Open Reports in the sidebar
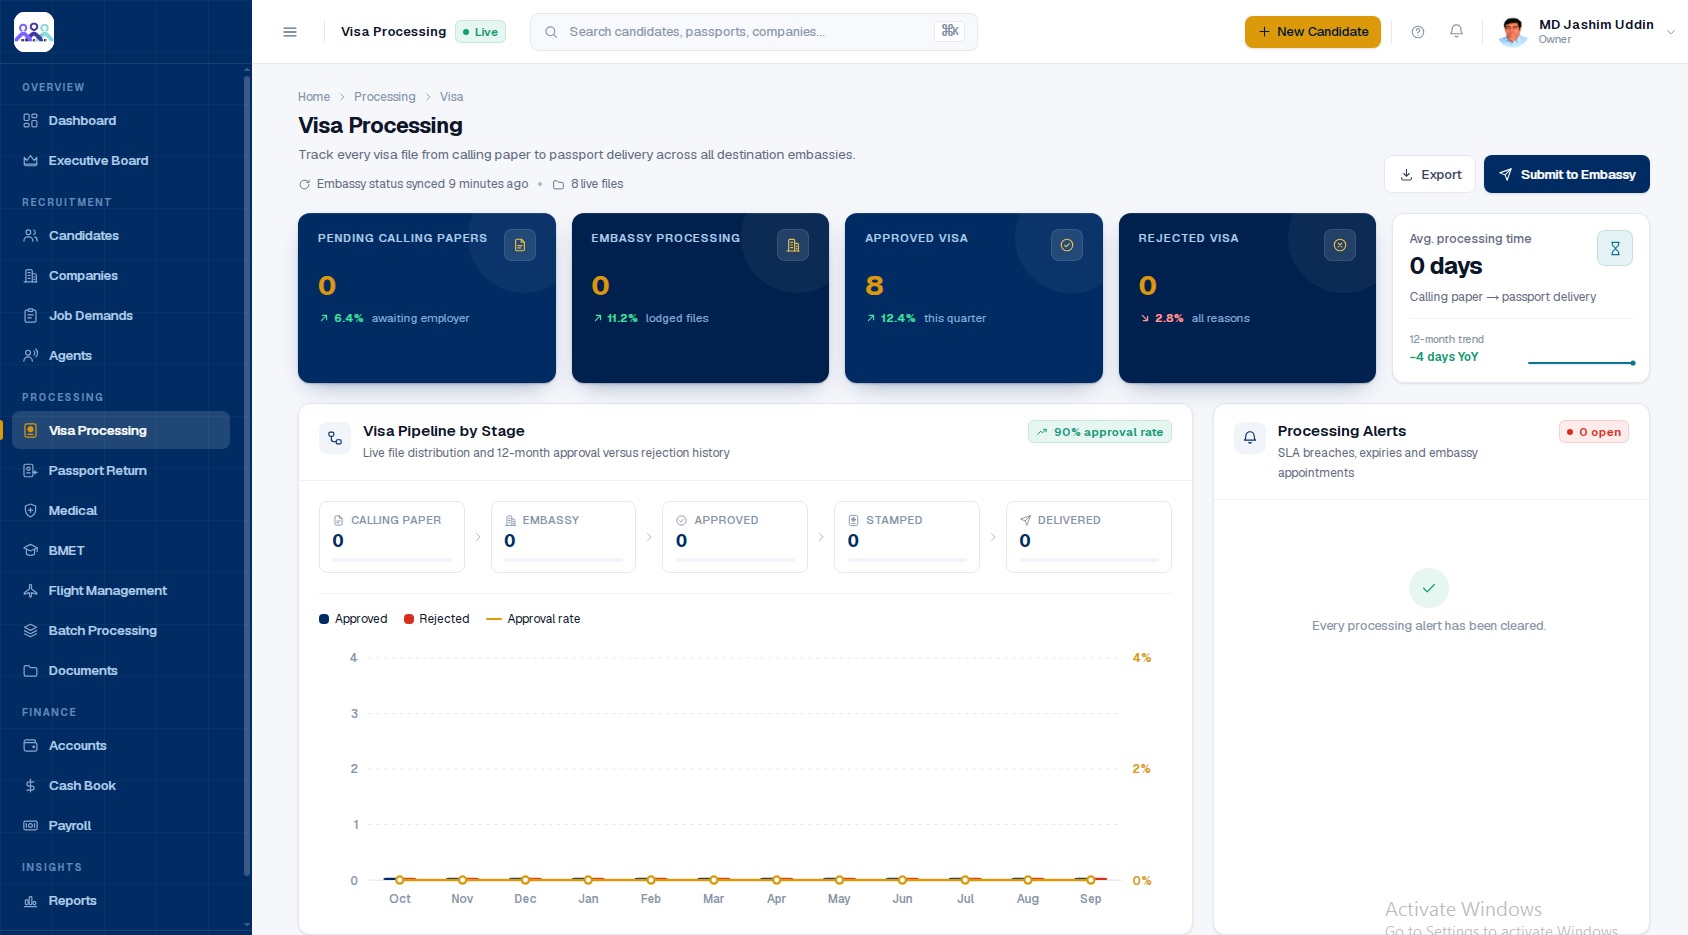 121,901
